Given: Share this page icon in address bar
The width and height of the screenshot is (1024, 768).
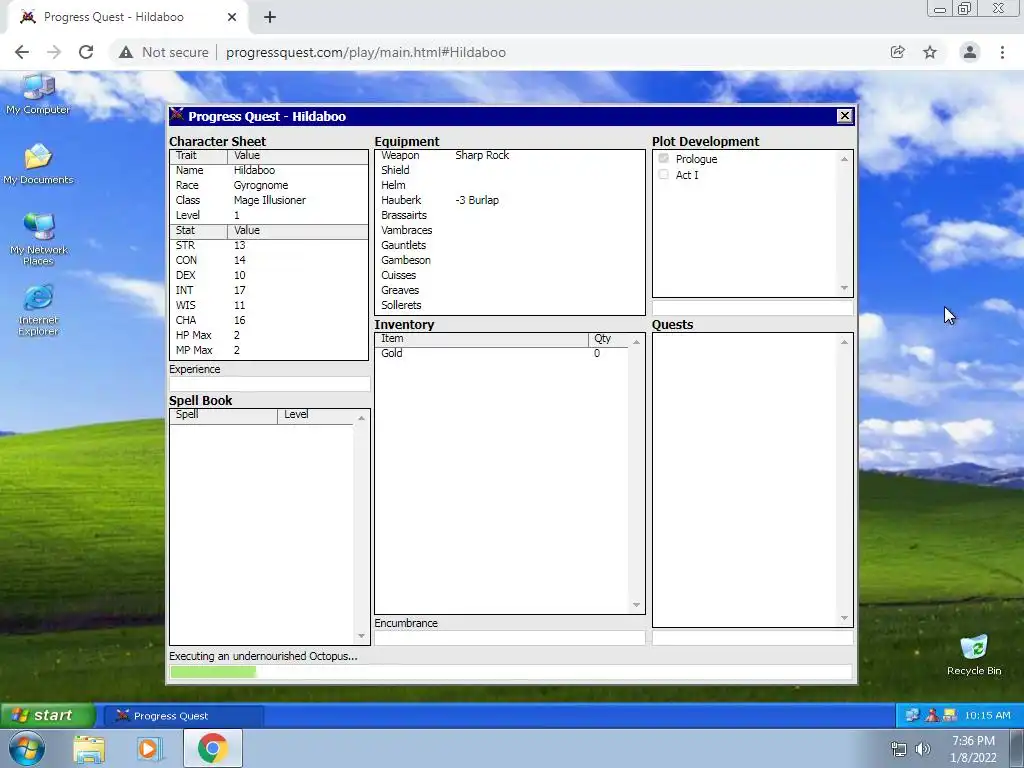Looking at the screenshot, I should pyautogui.click(x=897, y=52).
